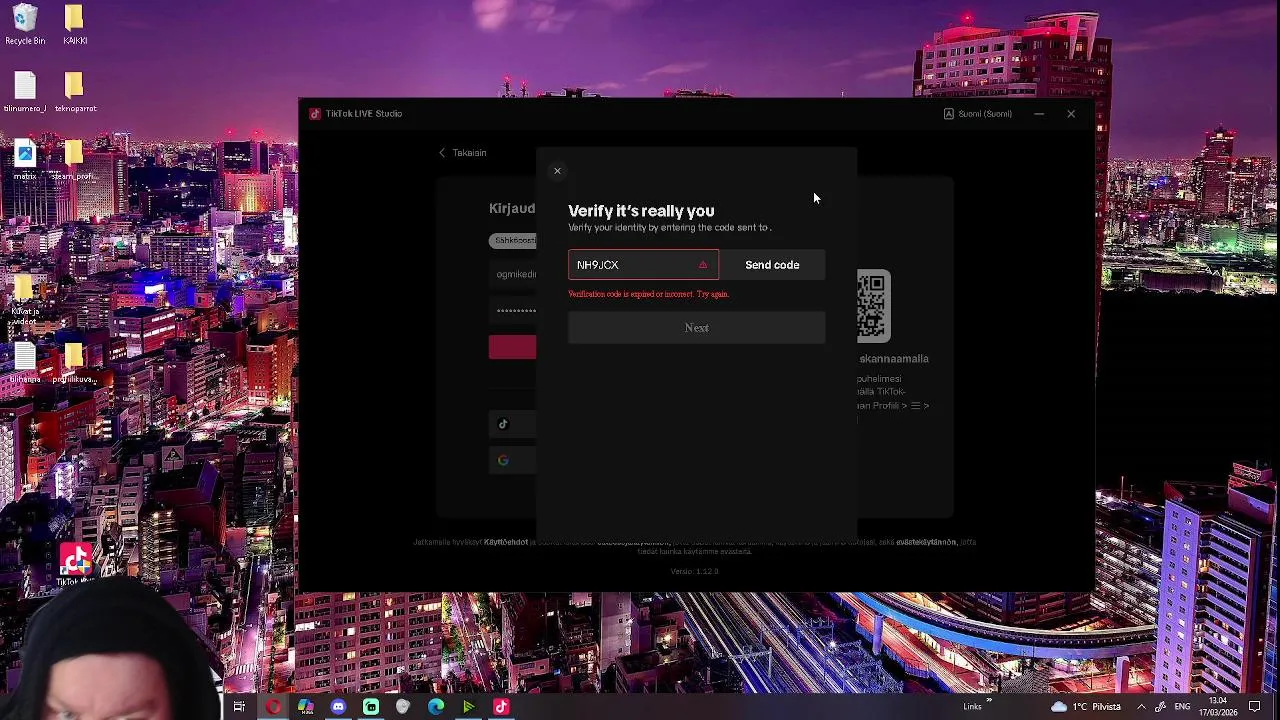This screenshot has height=720, width=1280.
Task: Open the Recycle Bin desktop icon
Action: (25, 25)
